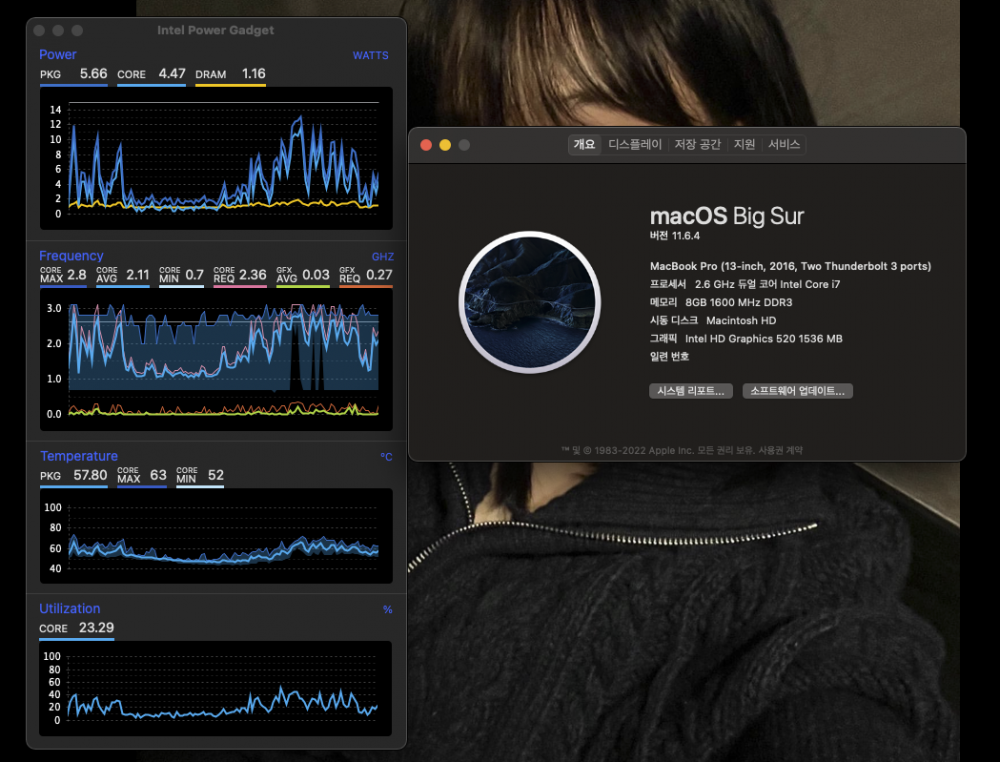1000x762 pixels.
Task: Click the 시동 디스크 Macintosh HD line
Action: (712, 321)
